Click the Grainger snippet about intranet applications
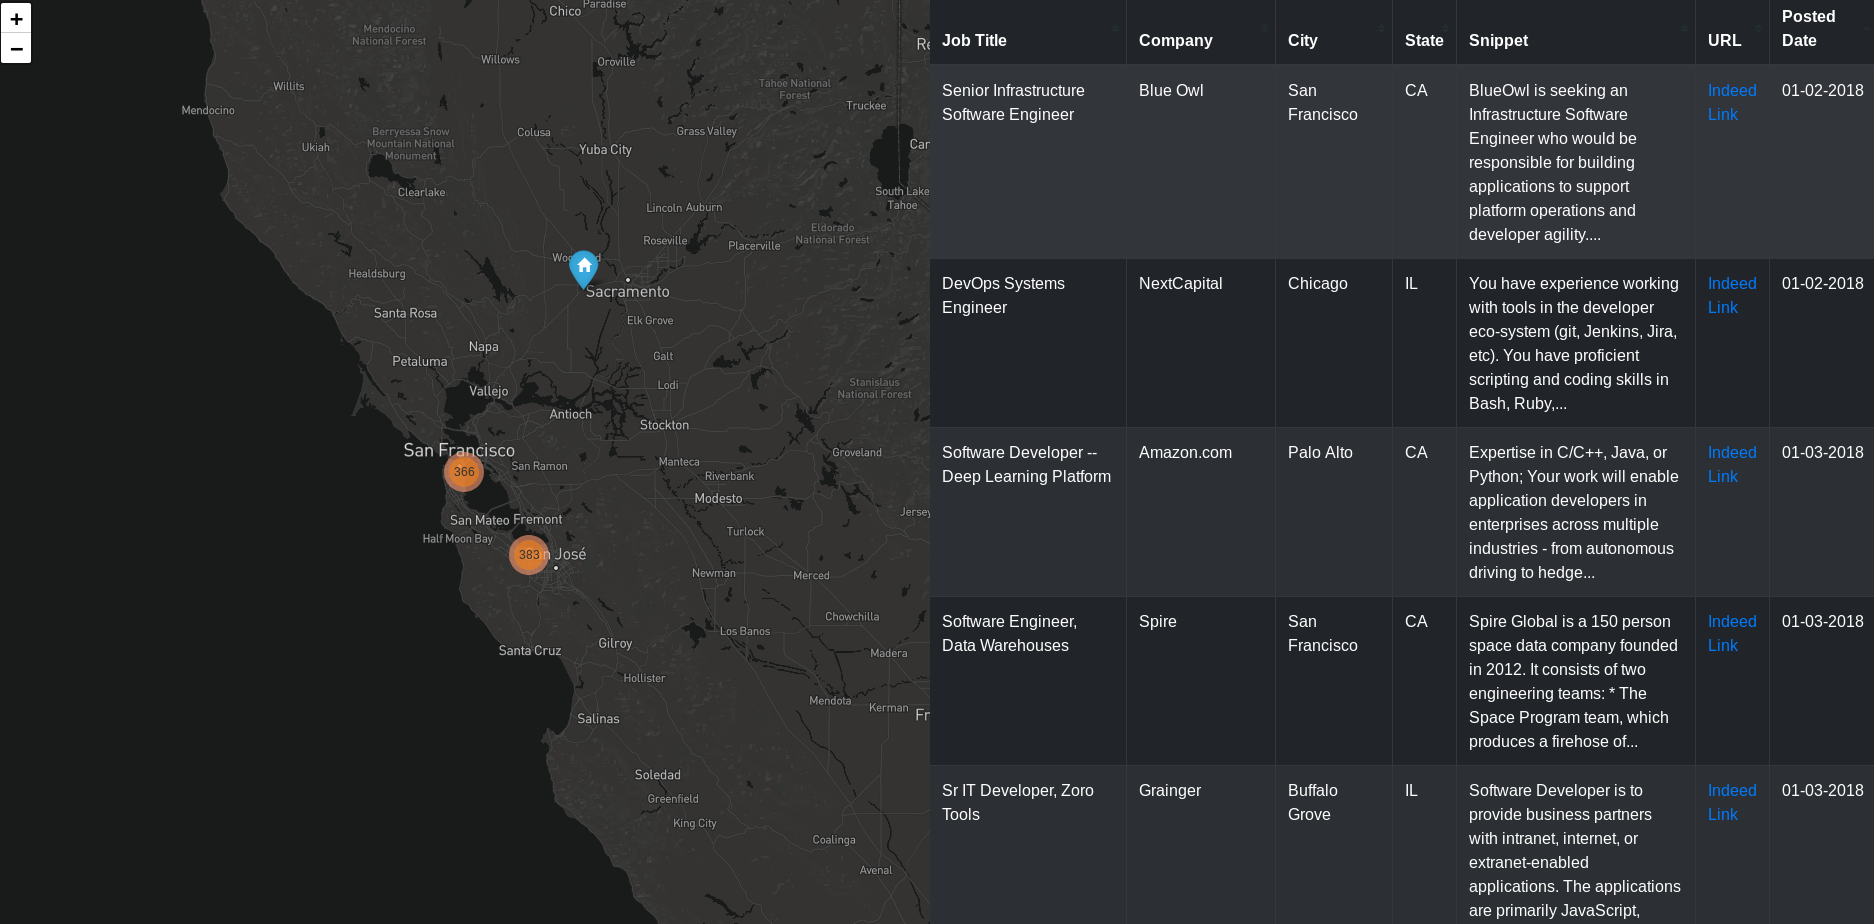The height and width of the screenshot is (924, 1874). pyautogui.click(x=1575, y=850)
